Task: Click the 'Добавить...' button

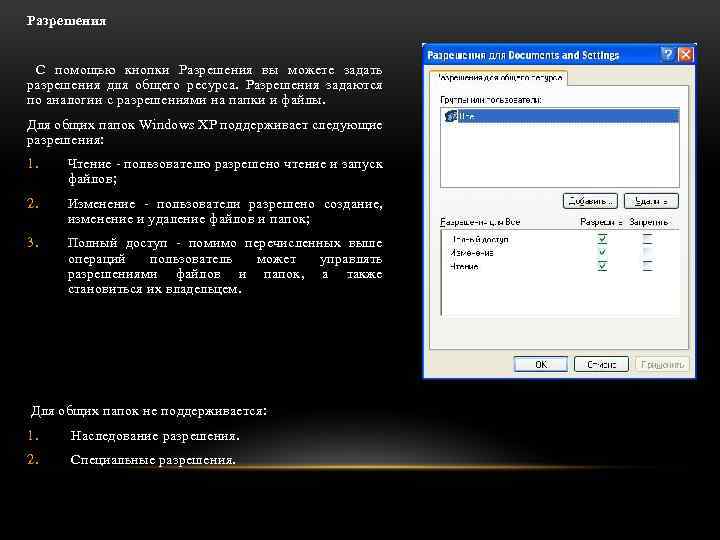Action: click(590, 201)
